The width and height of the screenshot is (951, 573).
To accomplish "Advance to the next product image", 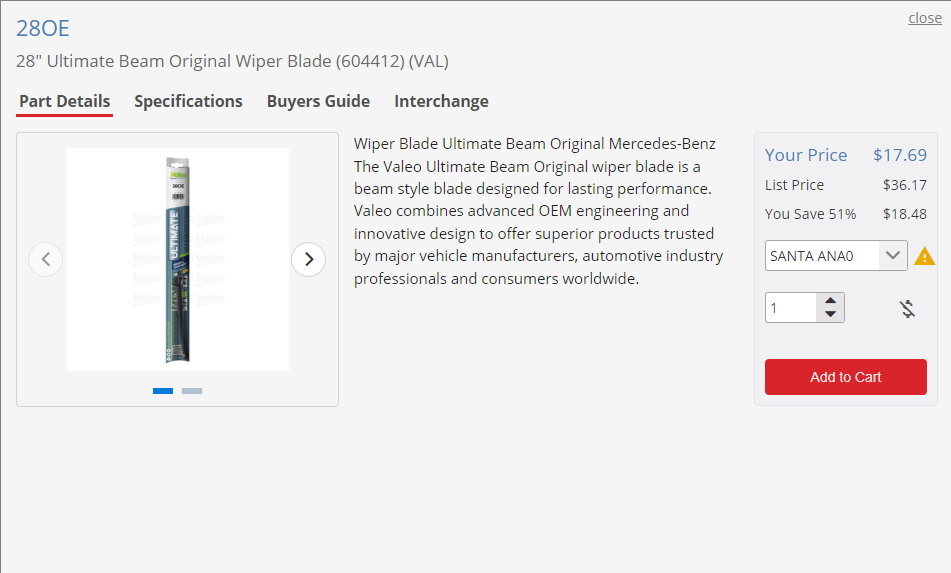I will tap(309, 260).
